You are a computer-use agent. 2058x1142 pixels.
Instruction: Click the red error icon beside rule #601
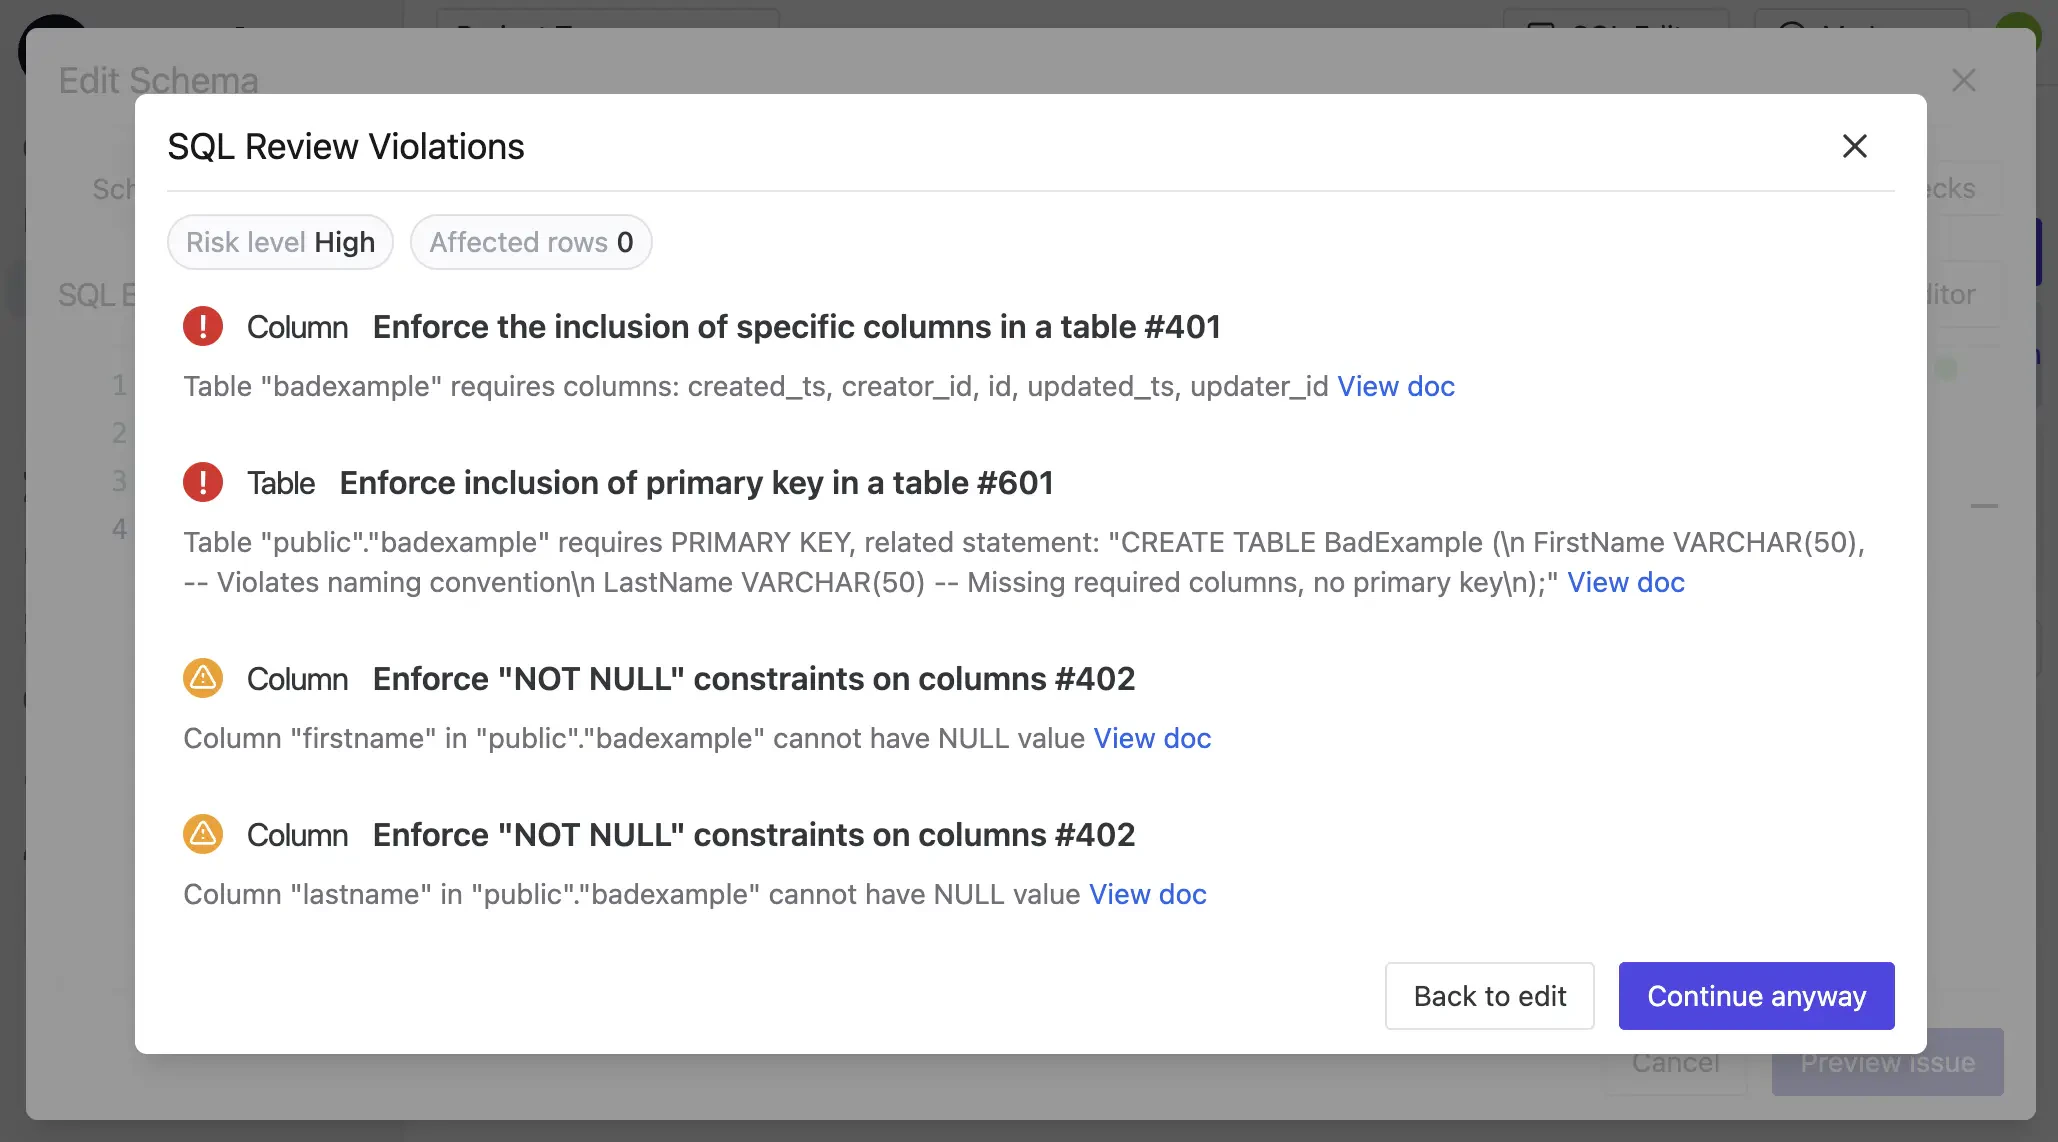point(203,482)
